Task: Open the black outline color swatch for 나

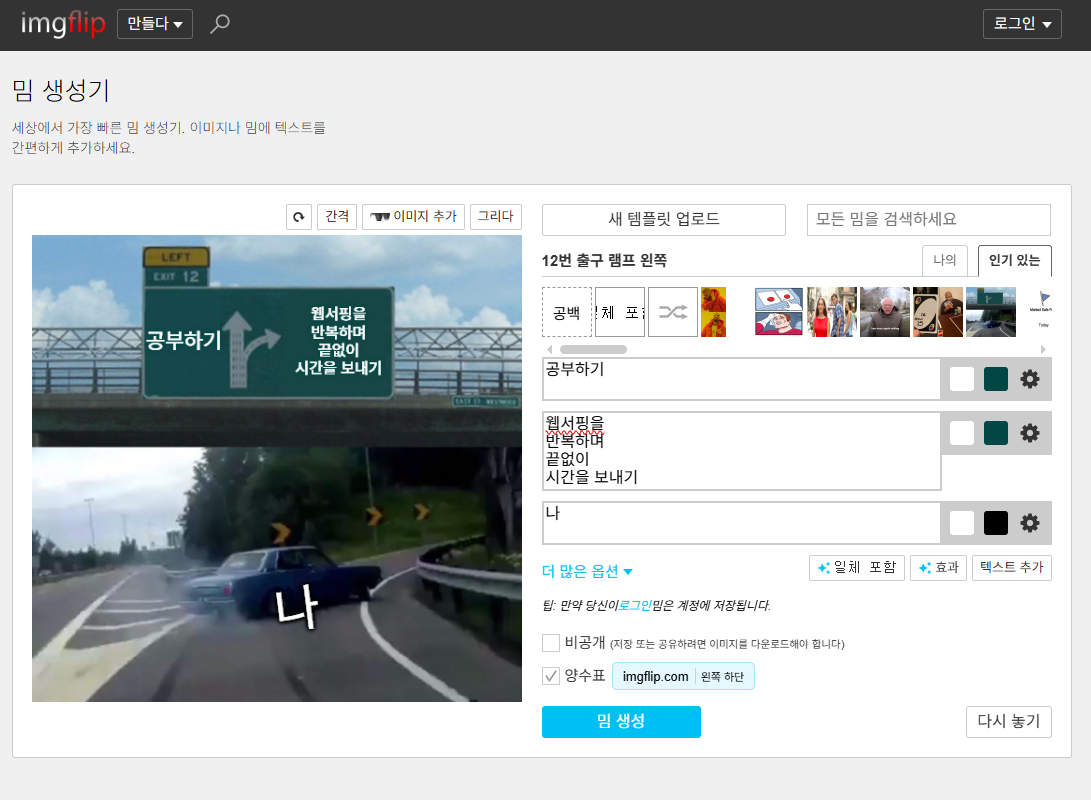Action: [x=995, y=522]
